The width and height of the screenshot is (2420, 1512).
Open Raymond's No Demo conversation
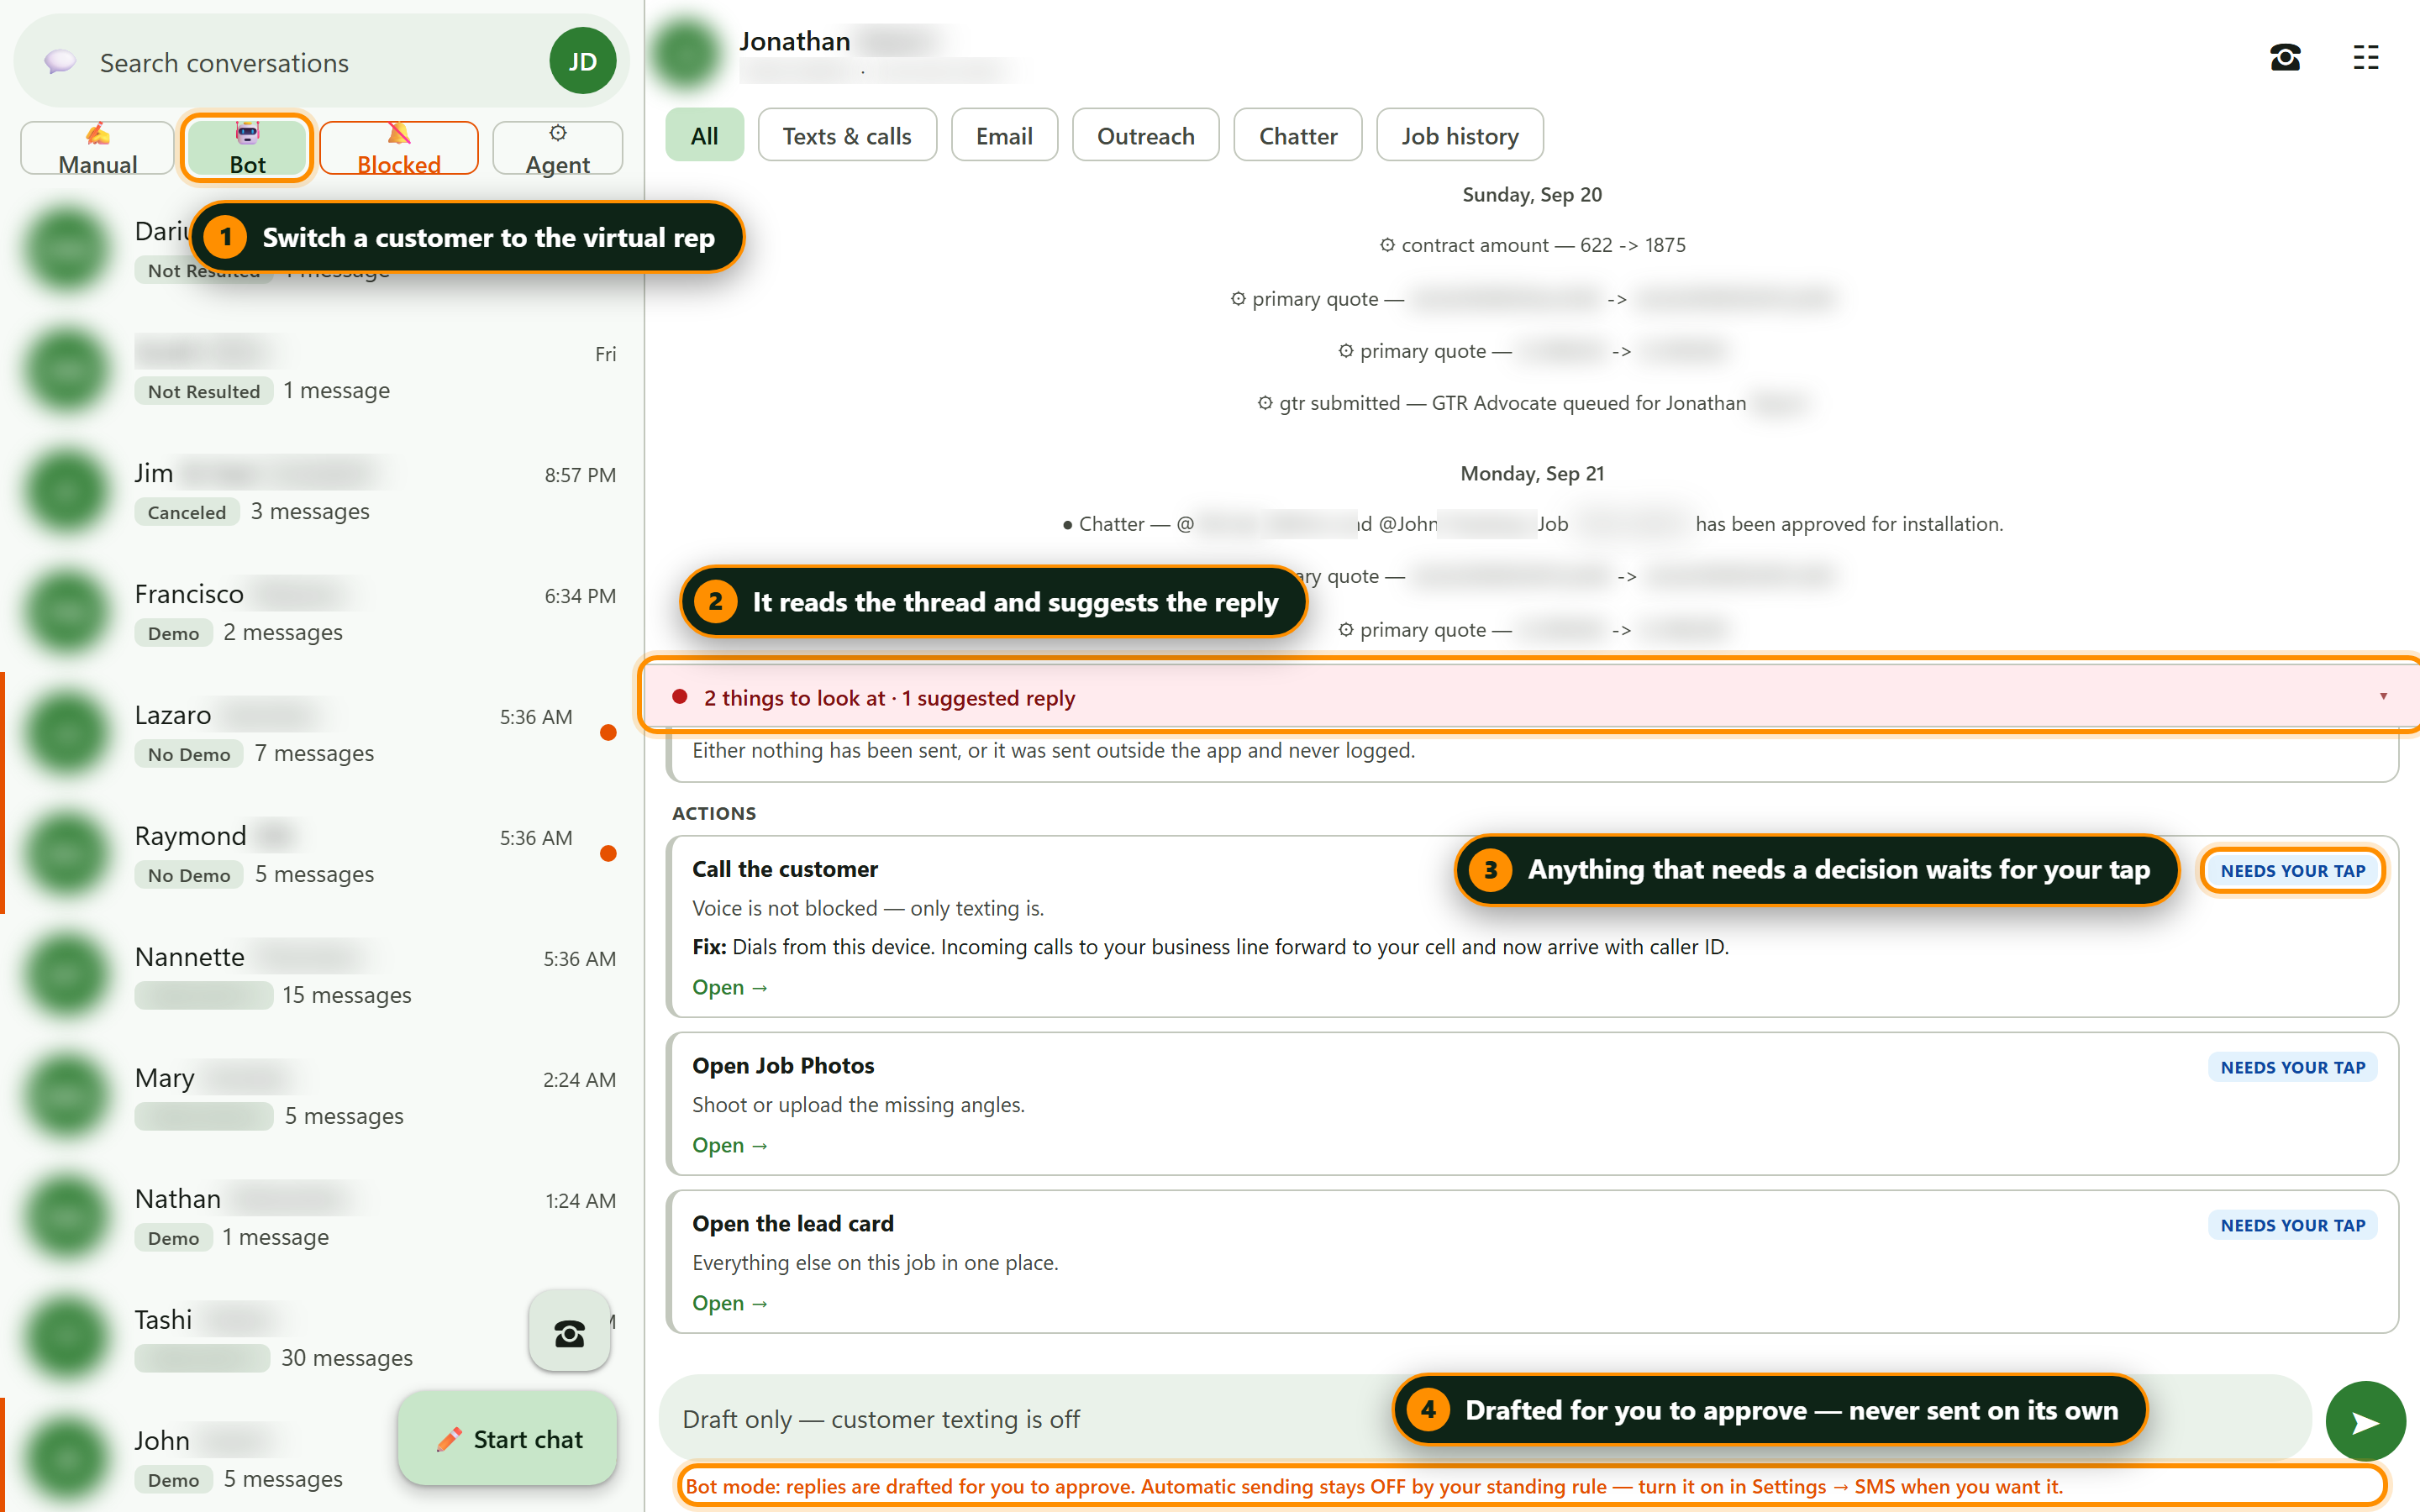coord(322,854)
